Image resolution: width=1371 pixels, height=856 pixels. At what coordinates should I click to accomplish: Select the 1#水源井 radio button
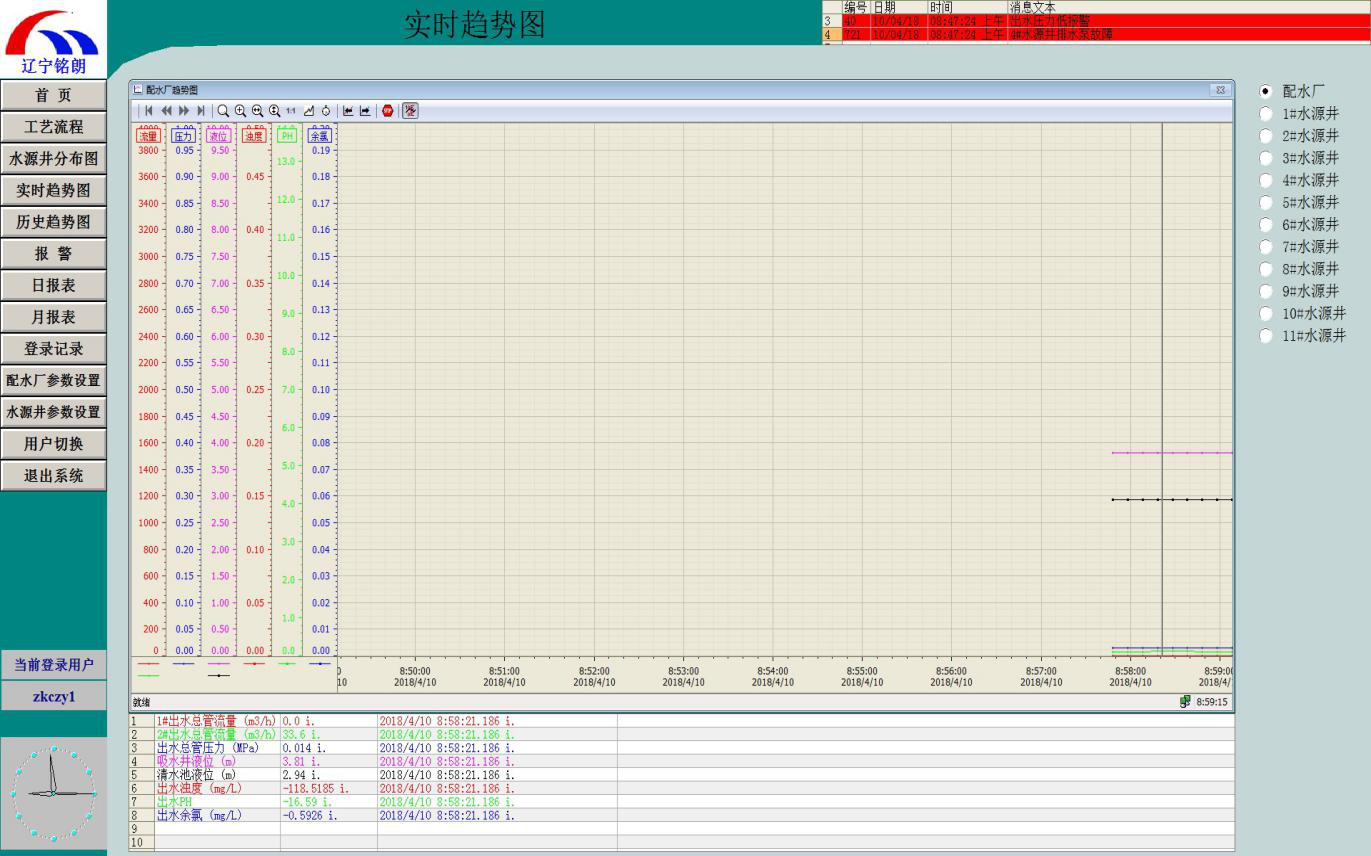pos(1266,114)
